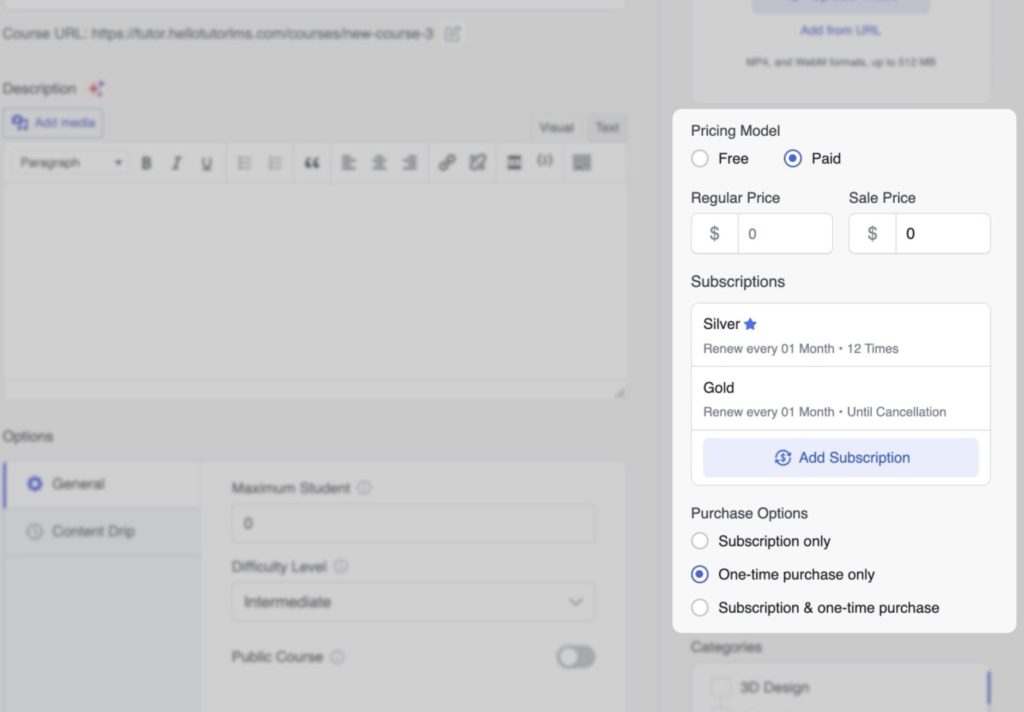Screen dimensions: 1024x712
Task: Click the insert link icon
Action: tap(447, 163)
